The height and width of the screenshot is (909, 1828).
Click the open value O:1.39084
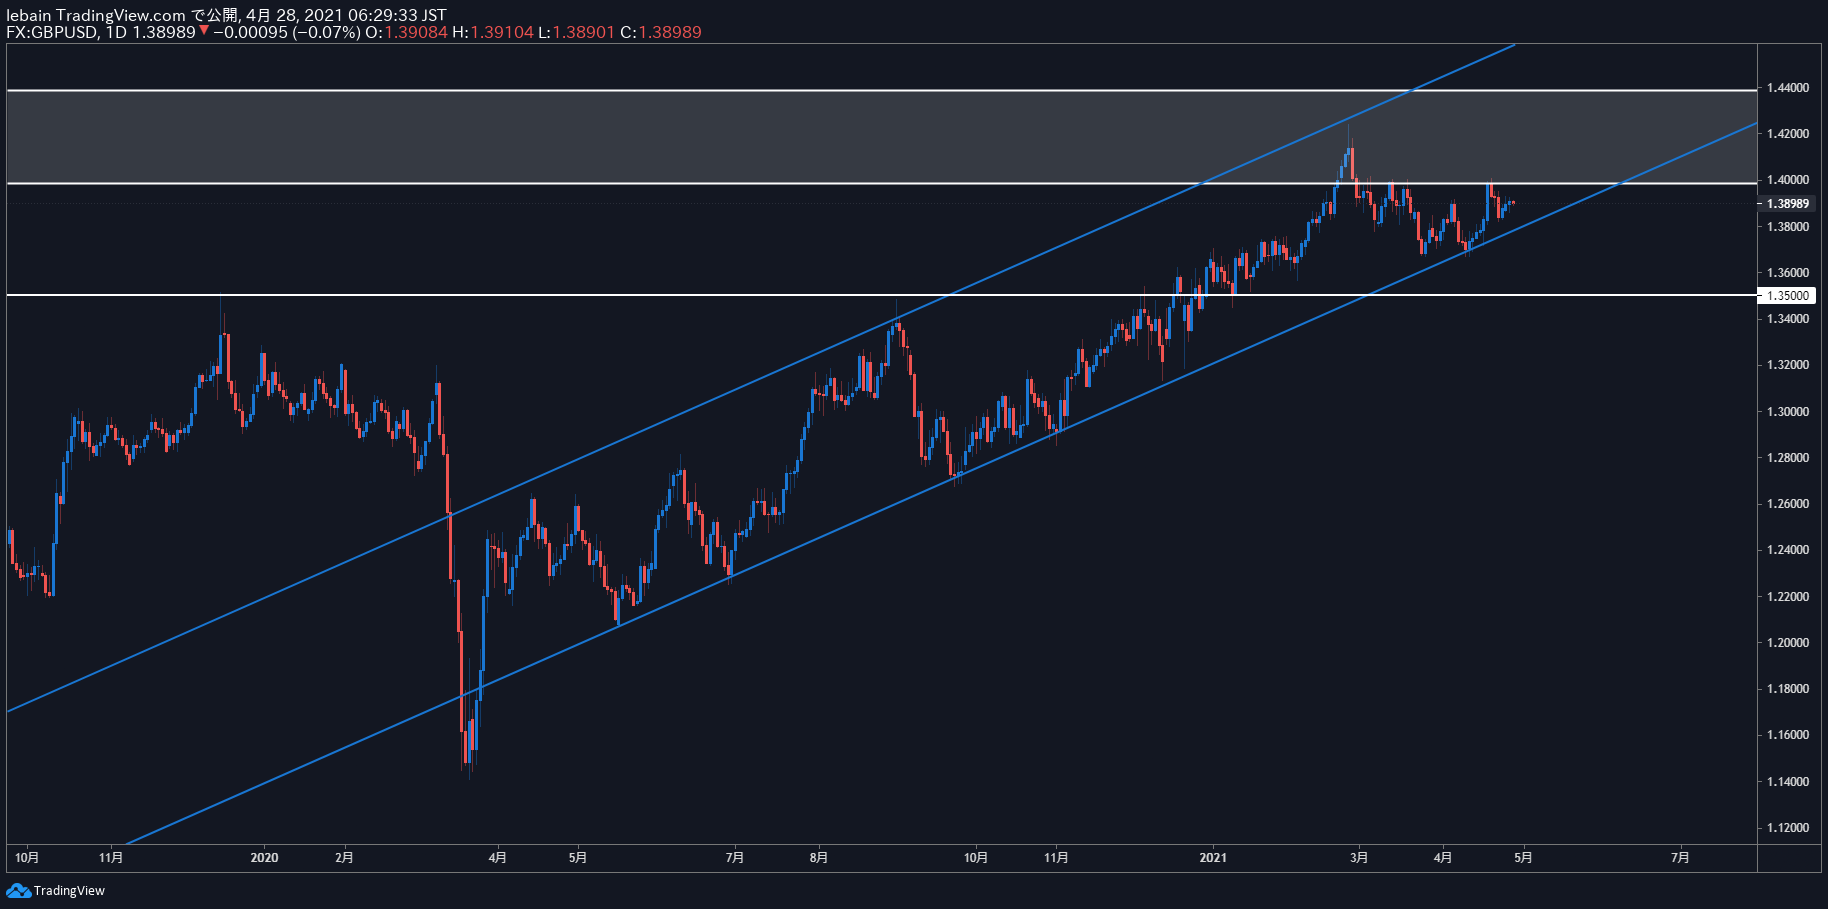click(x=406, y=32)
